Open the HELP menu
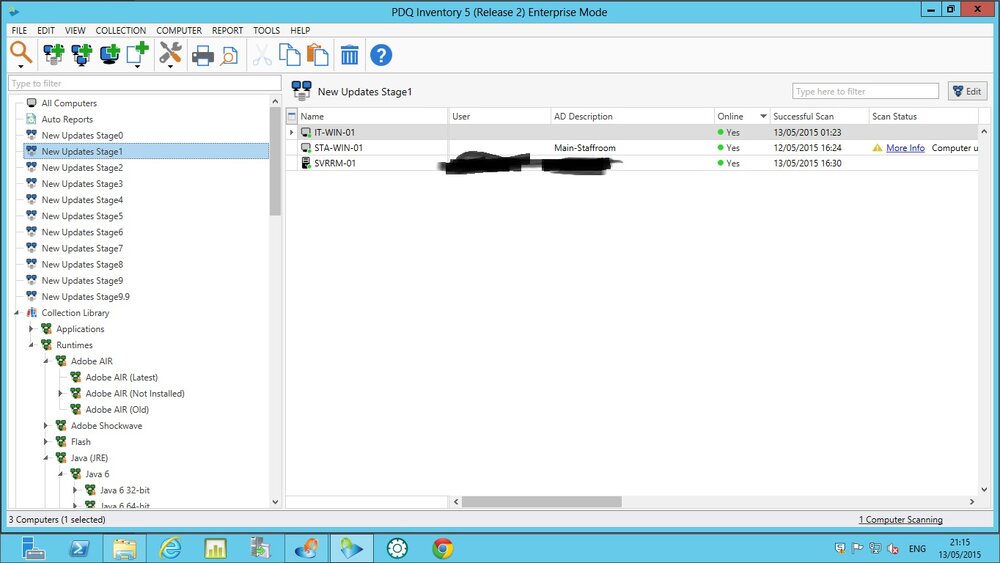1000x563 pixels. point(300,30)
